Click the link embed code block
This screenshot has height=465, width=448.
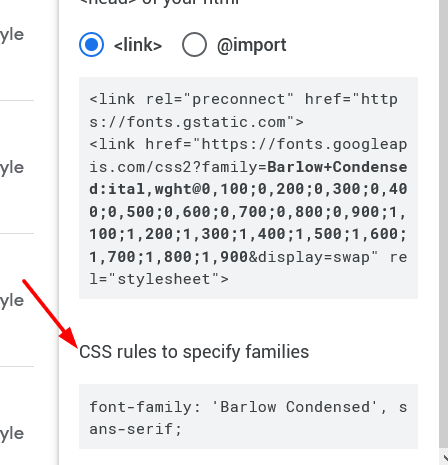pyautogui.click(x=248, y=188)
